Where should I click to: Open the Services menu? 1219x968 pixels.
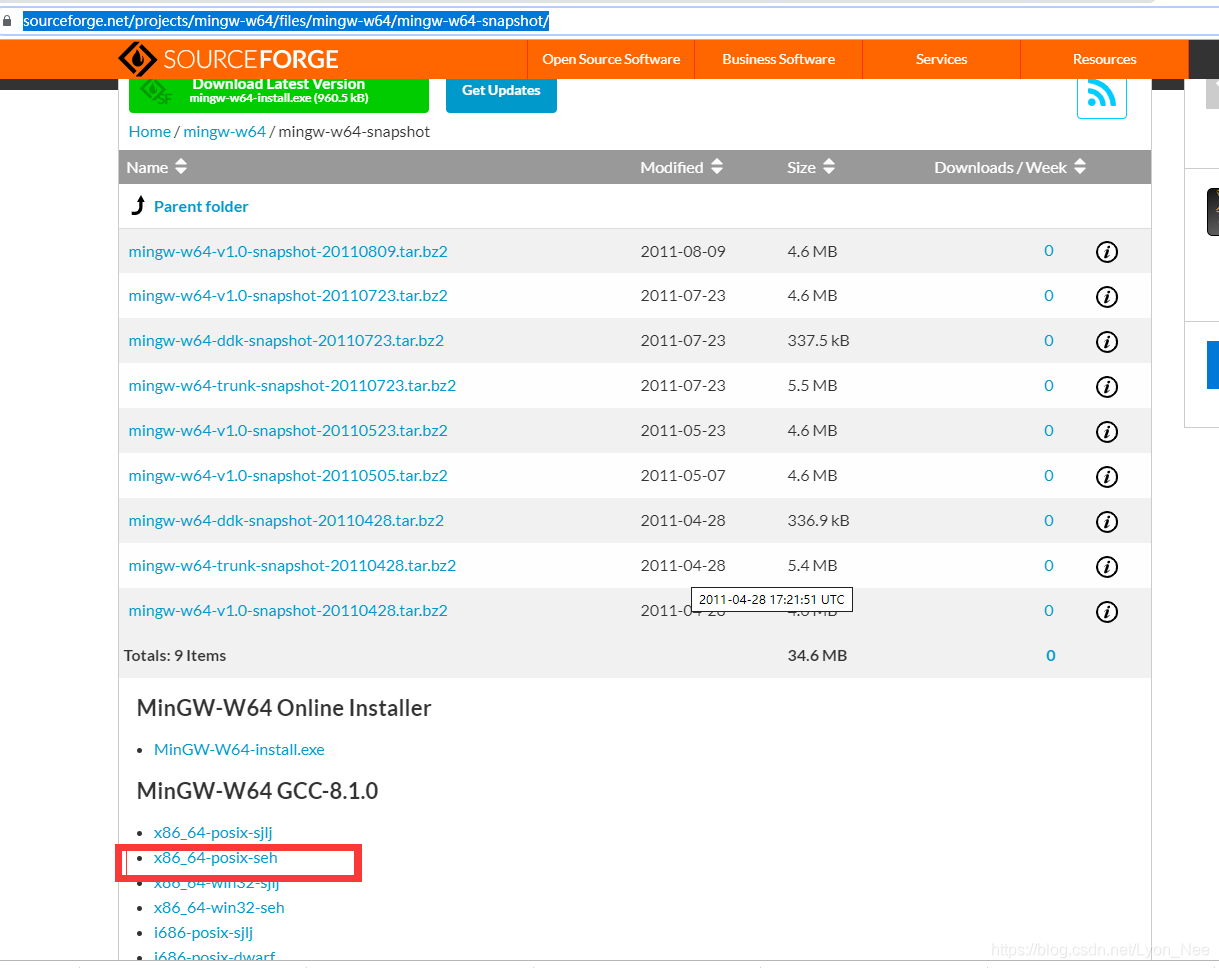(x=941, y=59)
